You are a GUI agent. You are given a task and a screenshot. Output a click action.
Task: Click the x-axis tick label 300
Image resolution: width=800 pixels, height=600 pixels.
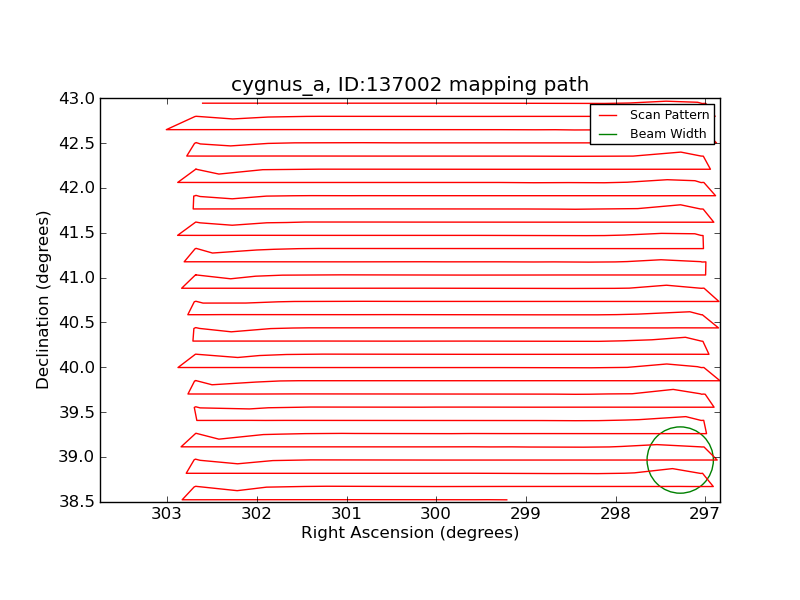[436, 513]
